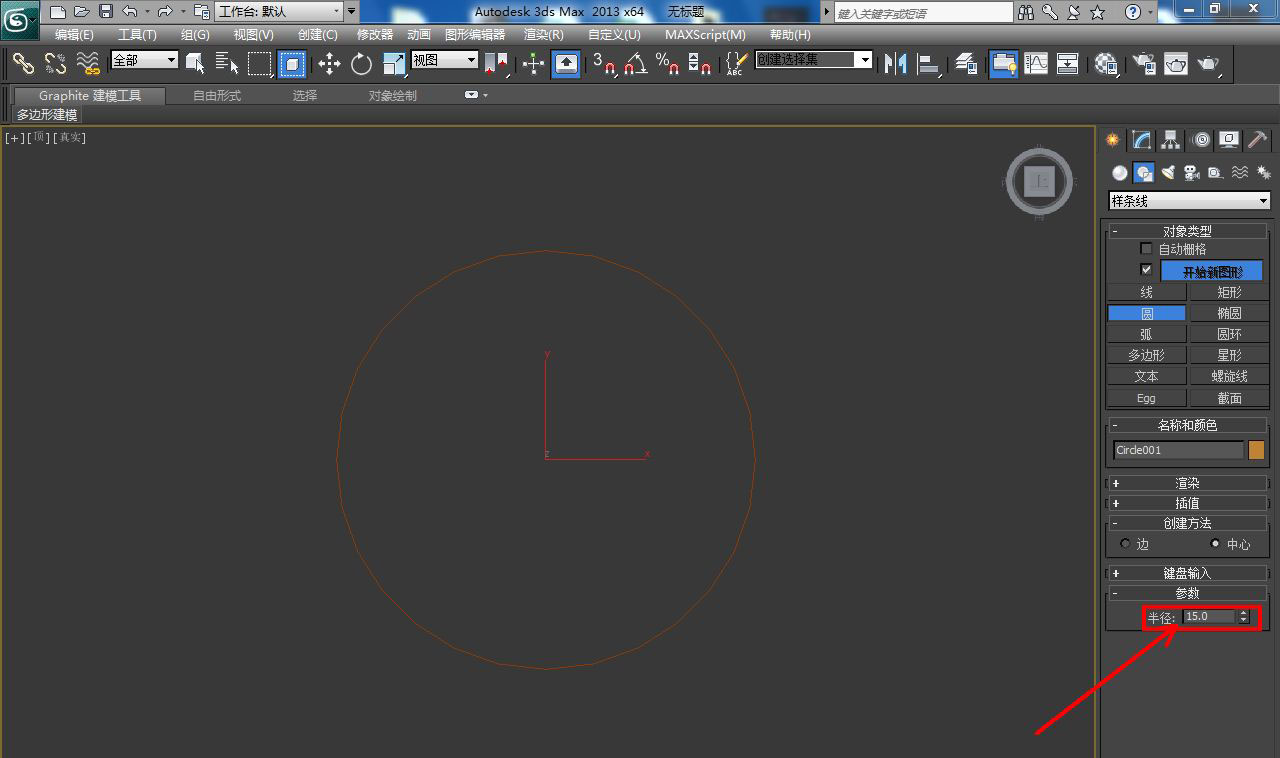Open the Render Setup dialog
Viewport: 1280px width, 758px height.
(1143, 63)
